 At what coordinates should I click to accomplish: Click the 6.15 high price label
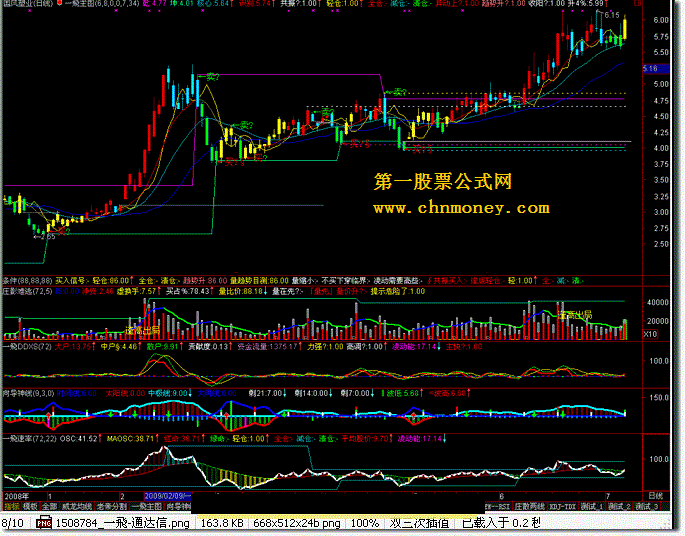(611, 15)
